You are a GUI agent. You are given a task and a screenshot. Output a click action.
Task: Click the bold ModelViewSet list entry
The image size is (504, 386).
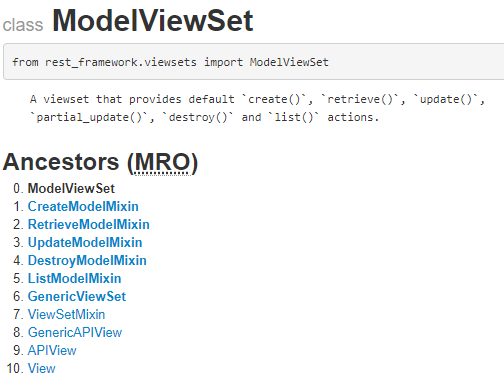71,188
